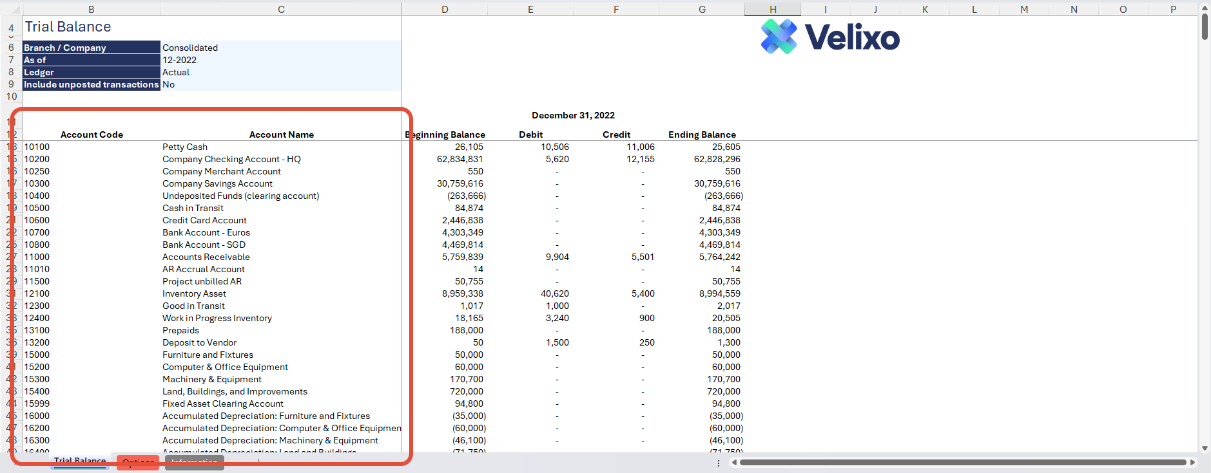Click the Branch / Company label cell
This screenshot has width=1211, height=473.
click(92, 47)
